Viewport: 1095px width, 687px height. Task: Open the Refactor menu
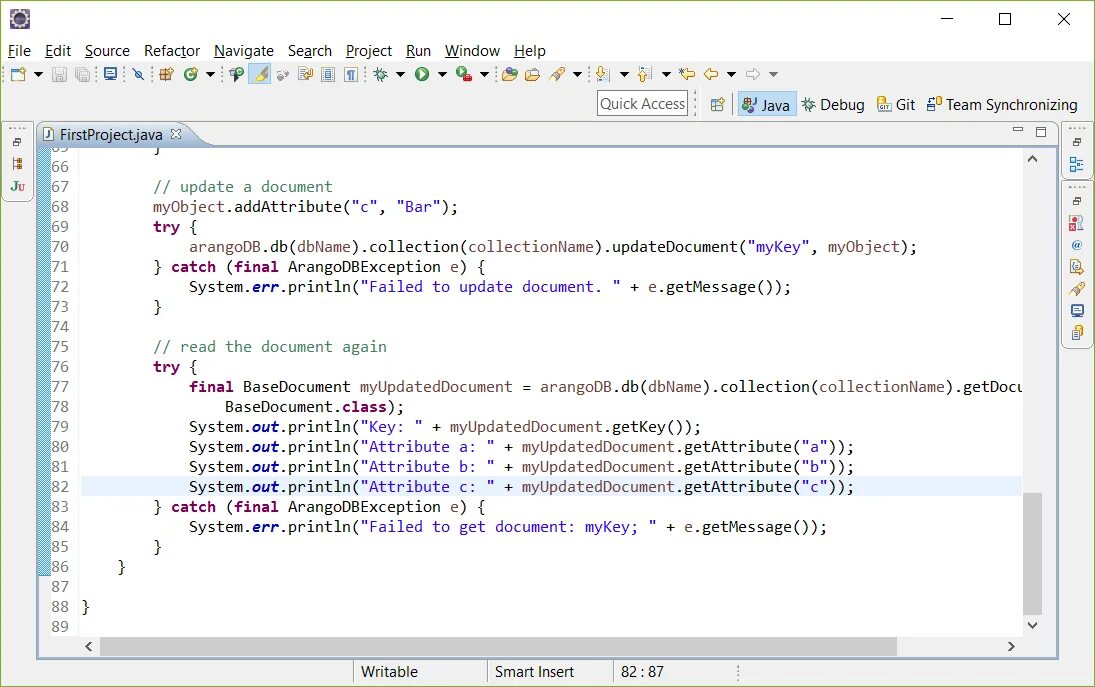tap(171, 51)
